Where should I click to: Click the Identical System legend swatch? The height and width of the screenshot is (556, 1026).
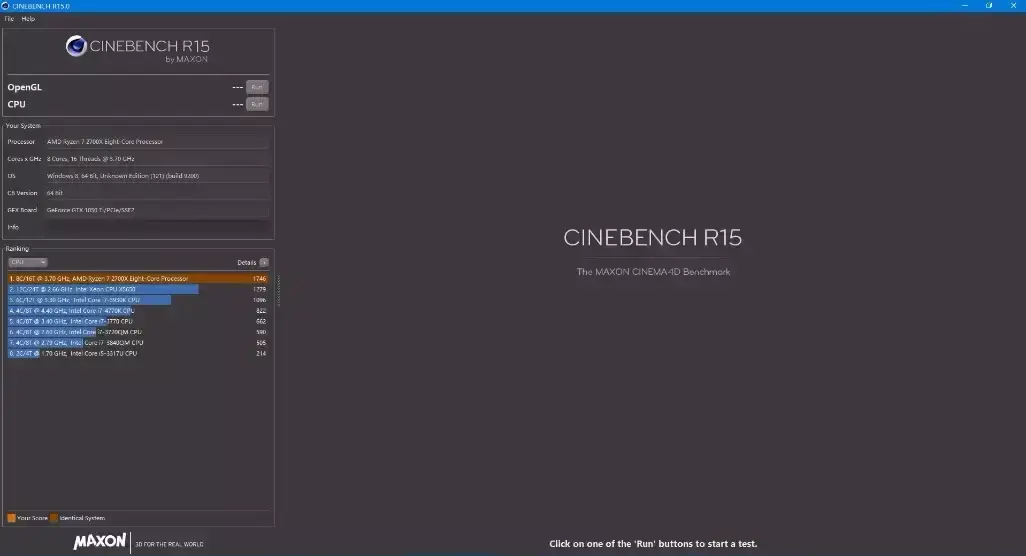tap(54, 518)
